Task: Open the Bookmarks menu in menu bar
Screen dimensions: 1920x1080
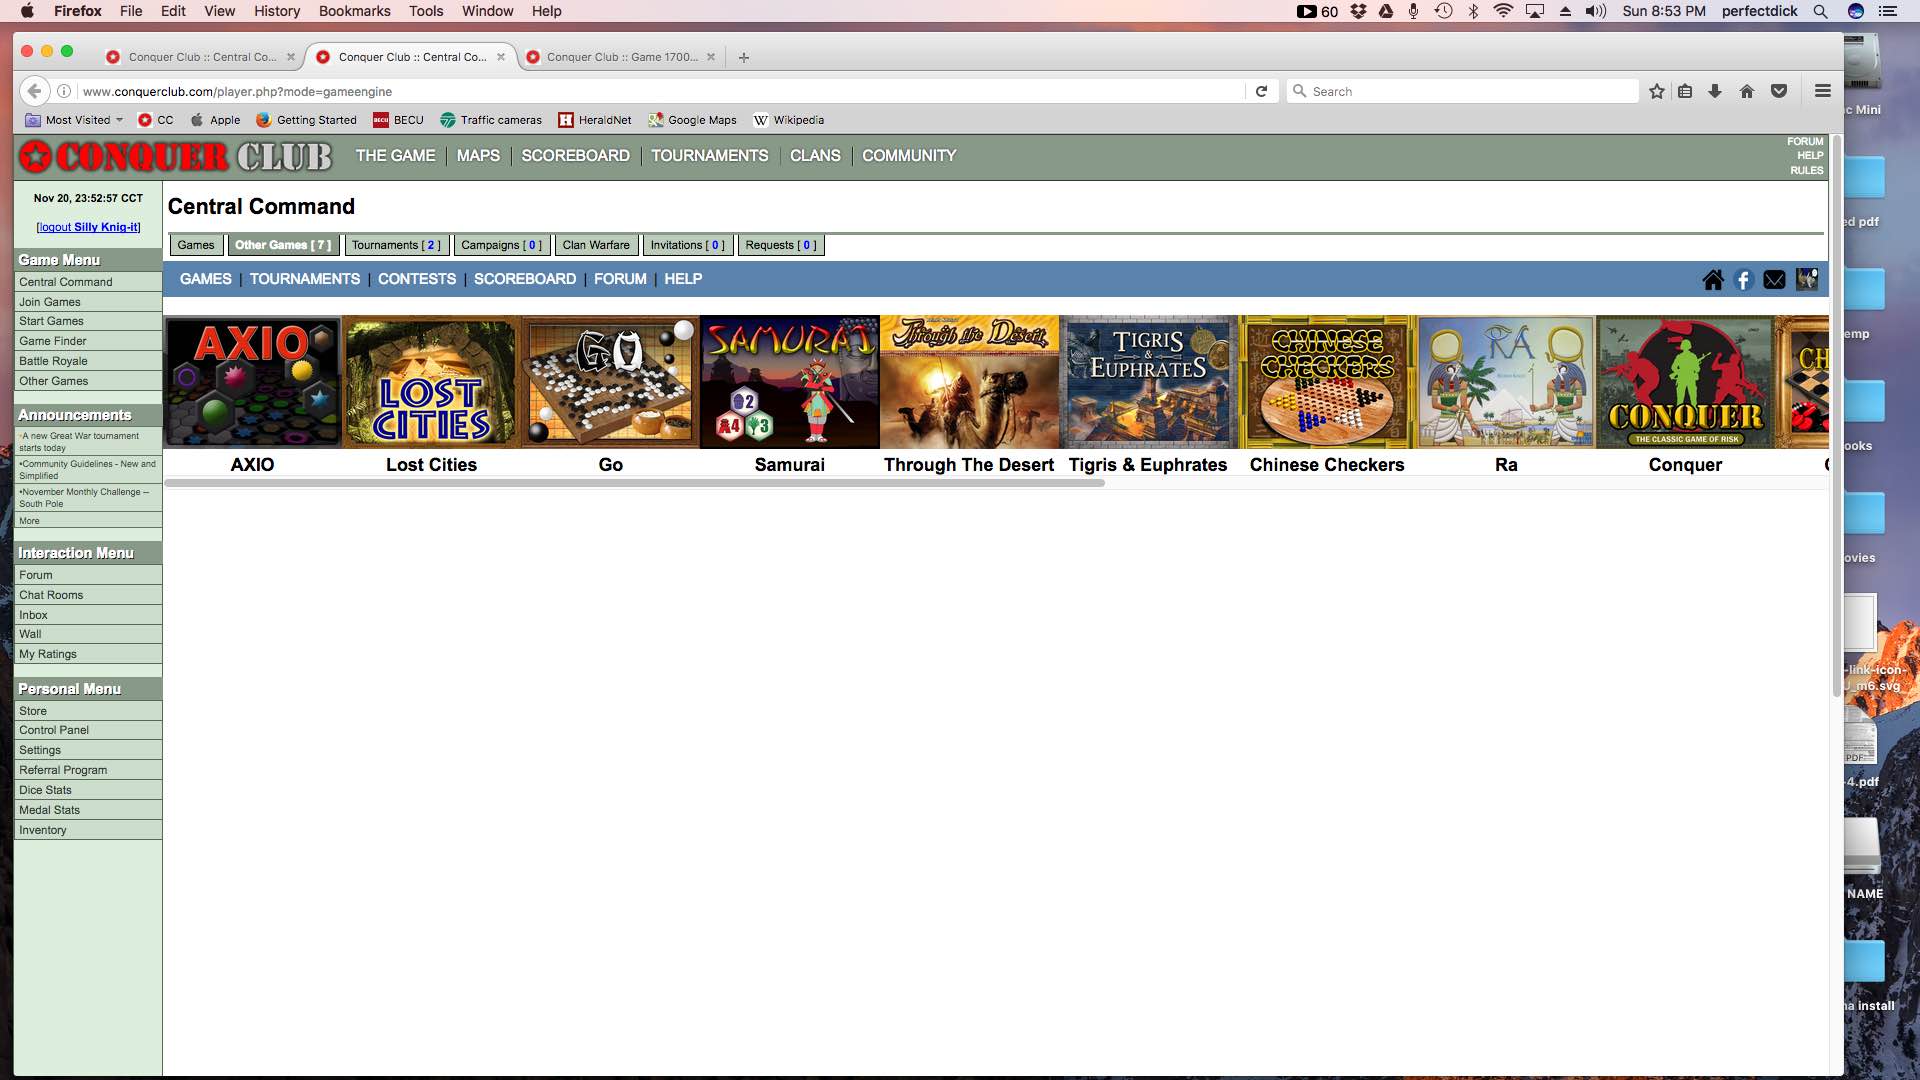Action: tap(355, 11)
